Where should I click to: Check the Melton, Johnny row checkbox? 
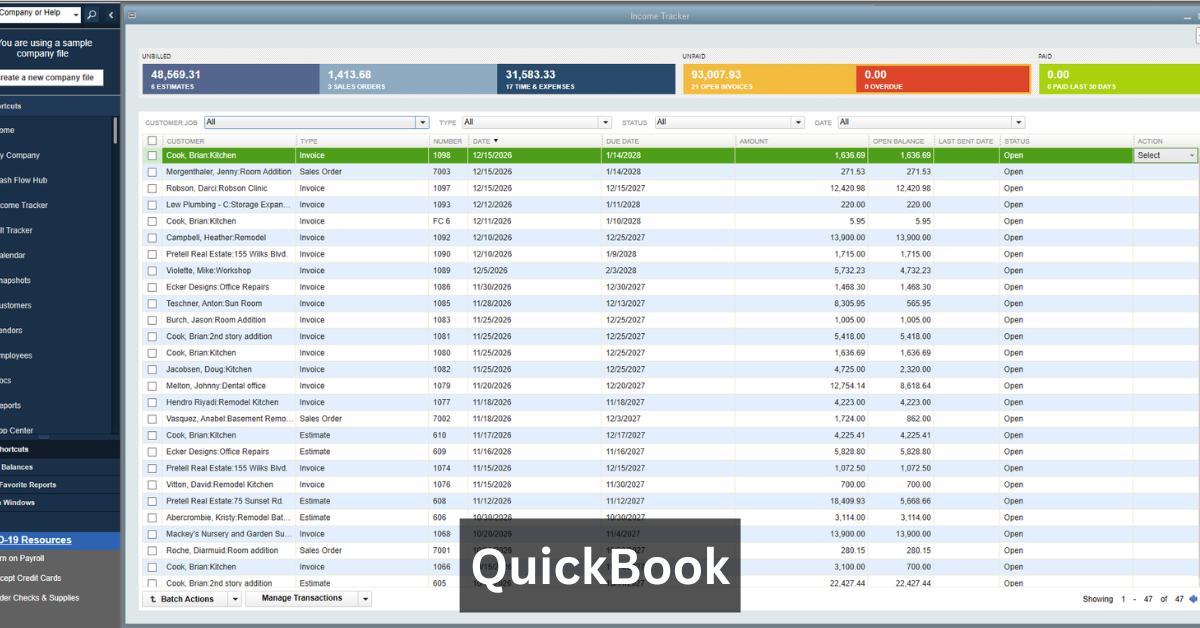point(152,386)
